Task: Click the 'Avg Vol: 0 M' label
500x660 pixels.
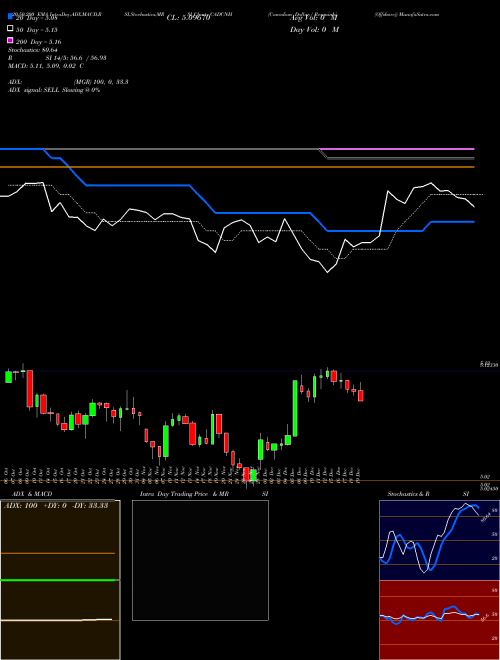Action: point(314,18)
